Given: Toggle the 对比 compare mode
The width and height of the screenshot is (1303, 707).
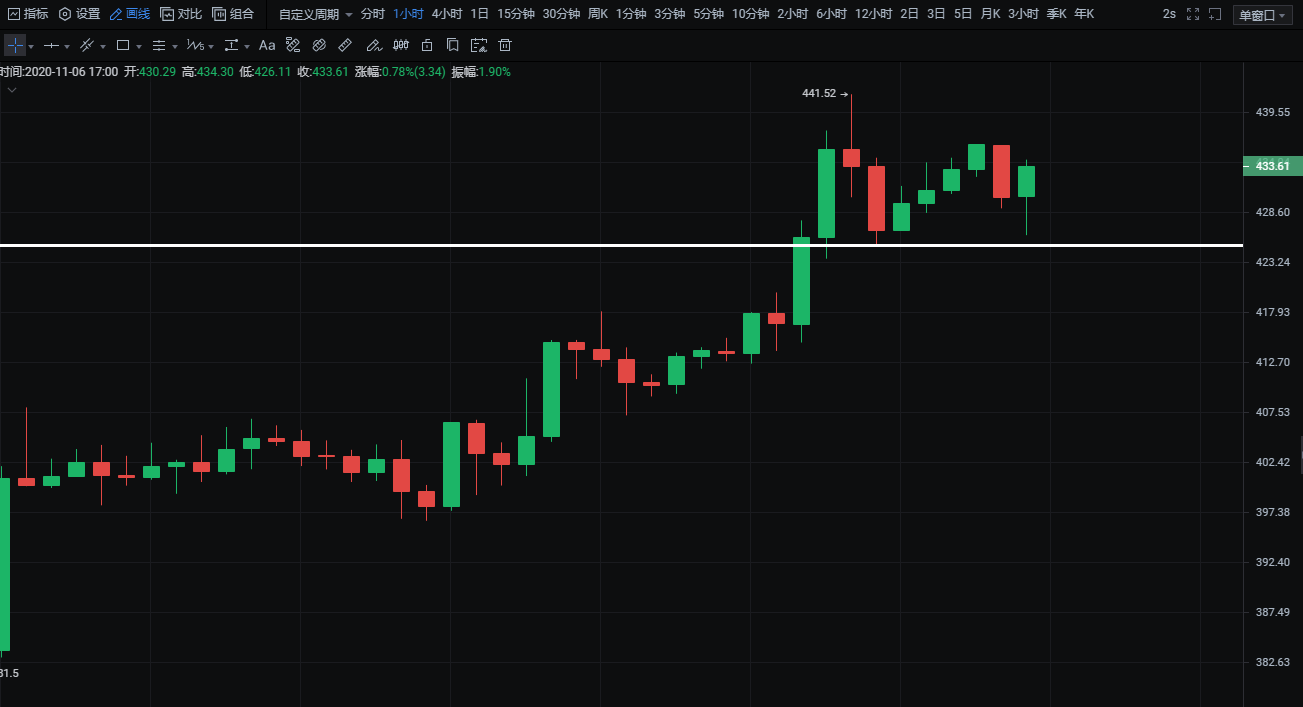Looking at the screenshot, I should pos(181,14).
